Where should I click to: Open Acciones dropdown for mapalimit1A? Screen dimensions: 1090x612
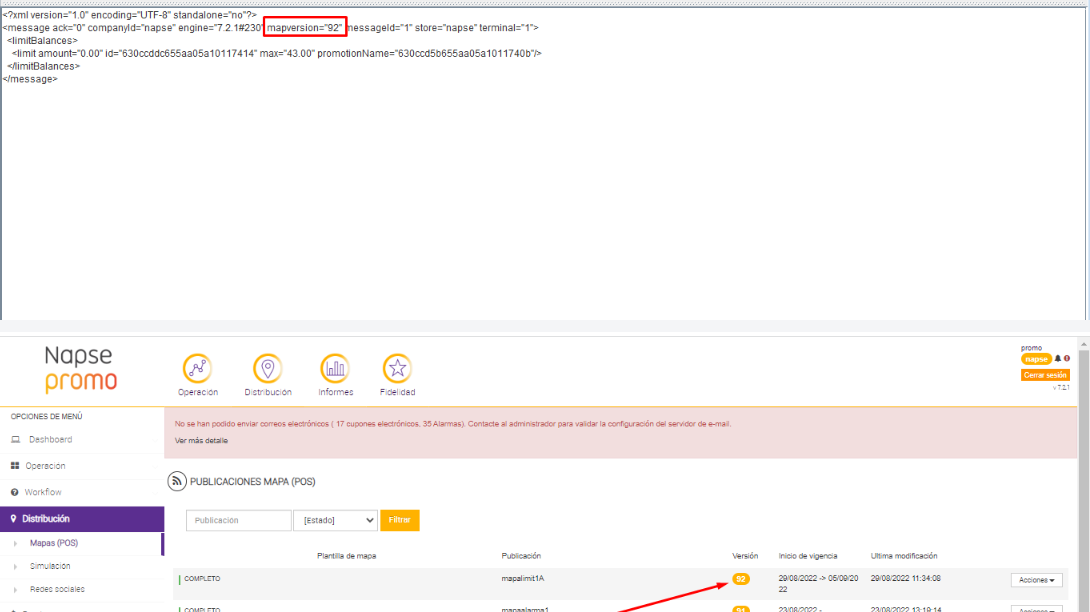coord(1036,580)
